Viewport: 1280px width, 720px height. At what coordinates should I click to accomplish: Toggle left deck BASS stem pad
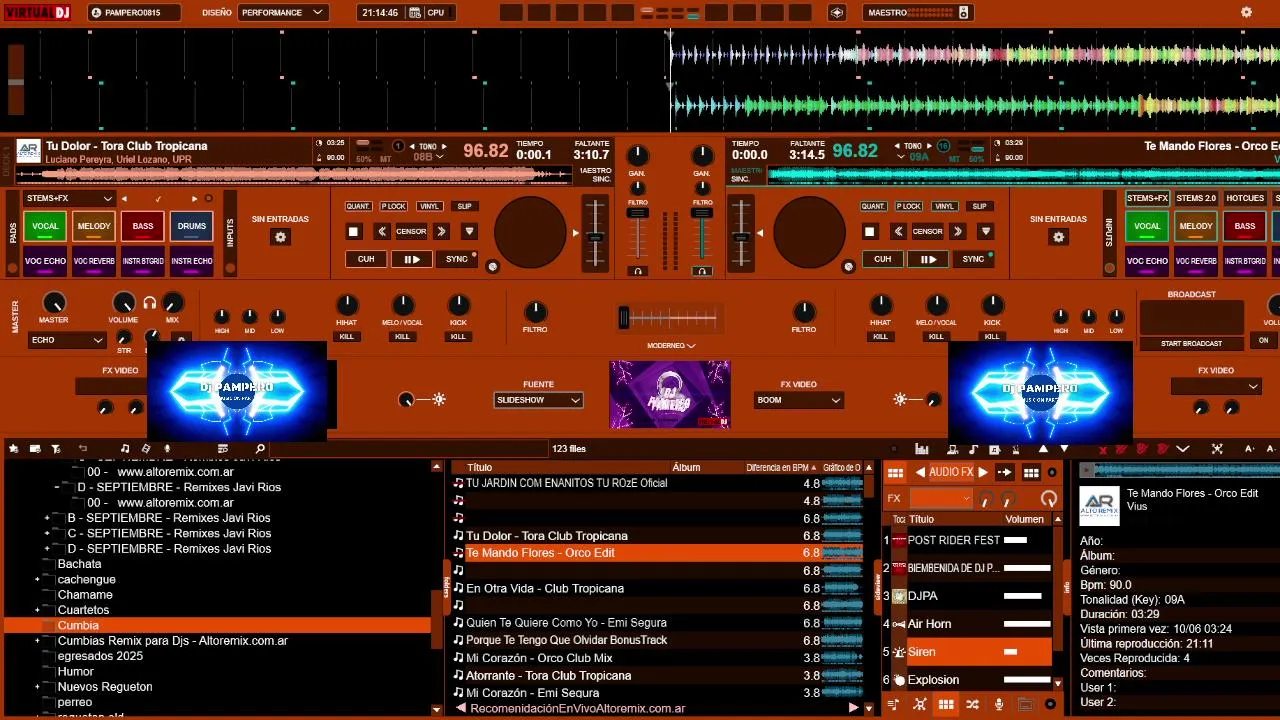point(143,226)
